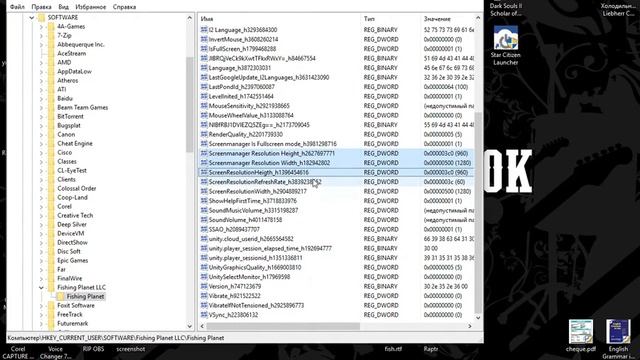Select the Beam Team Games folder icon
This screenshot has height=360, width=640.
tap(51, 107)
